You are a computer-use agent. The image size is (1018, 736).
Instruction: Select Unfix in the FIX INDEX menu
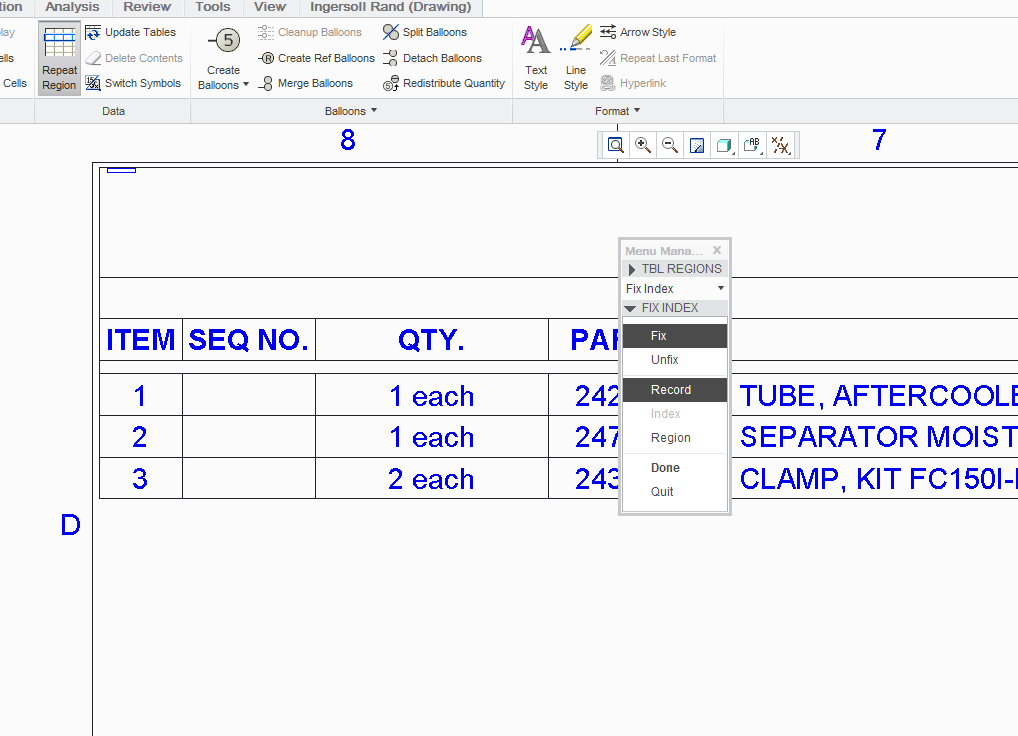click(675, 360)
